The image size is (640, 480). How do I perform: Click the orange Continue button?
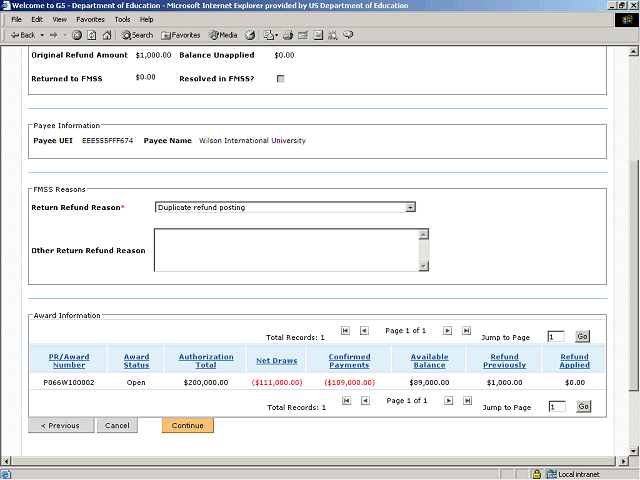coord(187,426)
